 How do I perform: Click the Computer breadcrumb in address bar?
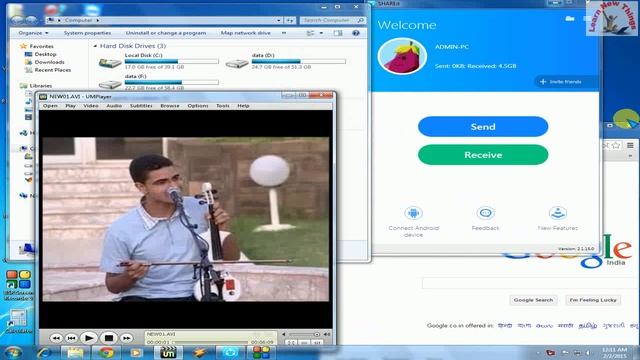click(78, 20)
